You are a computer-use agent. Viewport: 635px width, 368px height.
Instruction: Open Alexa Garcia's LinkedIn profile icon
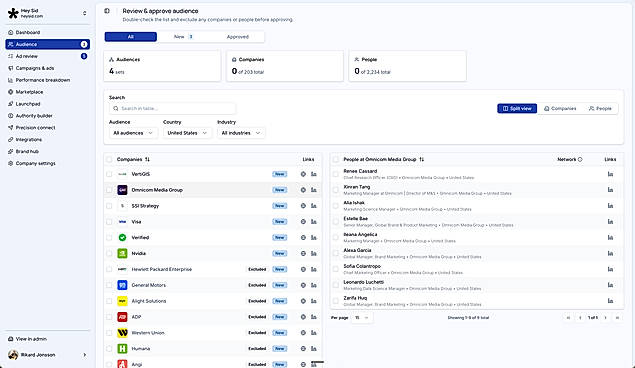[x=610, y=253]
